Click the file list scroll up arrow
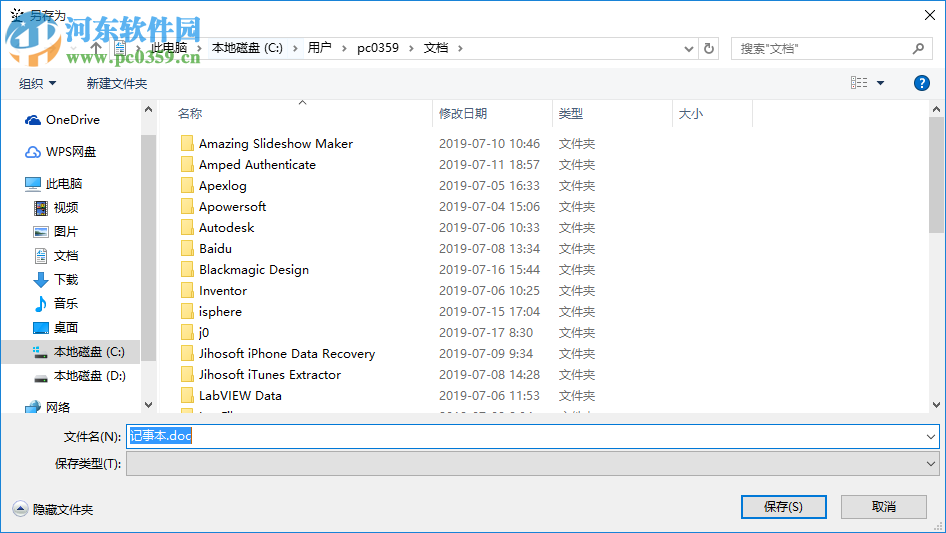Screen dimensions: 946x533 [936, 109]
